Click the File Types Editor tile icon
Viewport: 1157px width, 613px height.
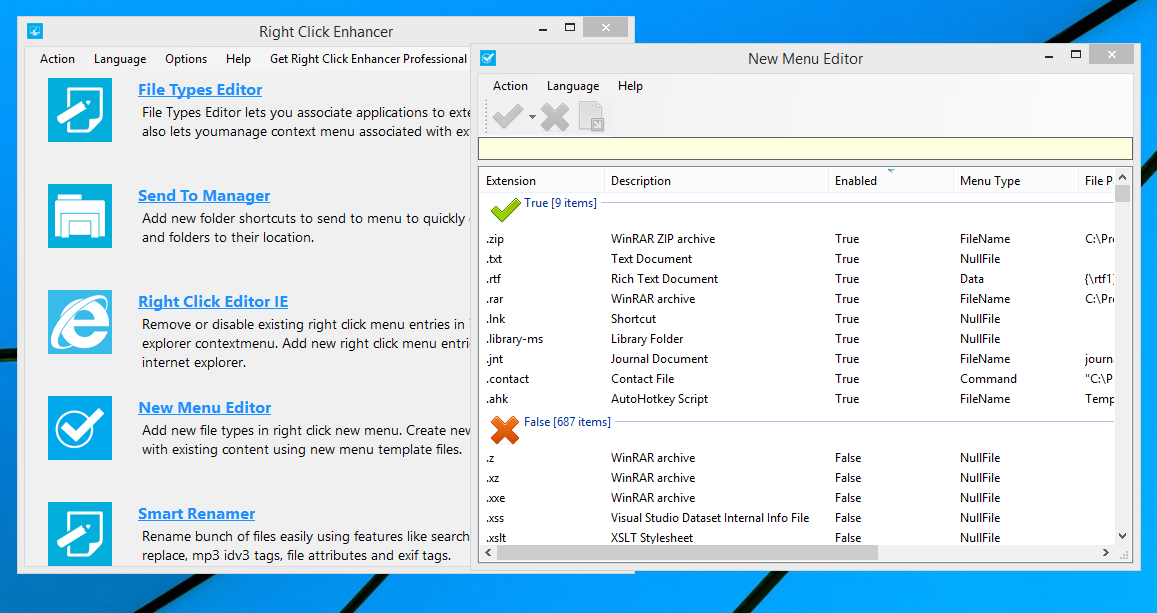click(80, 110)
